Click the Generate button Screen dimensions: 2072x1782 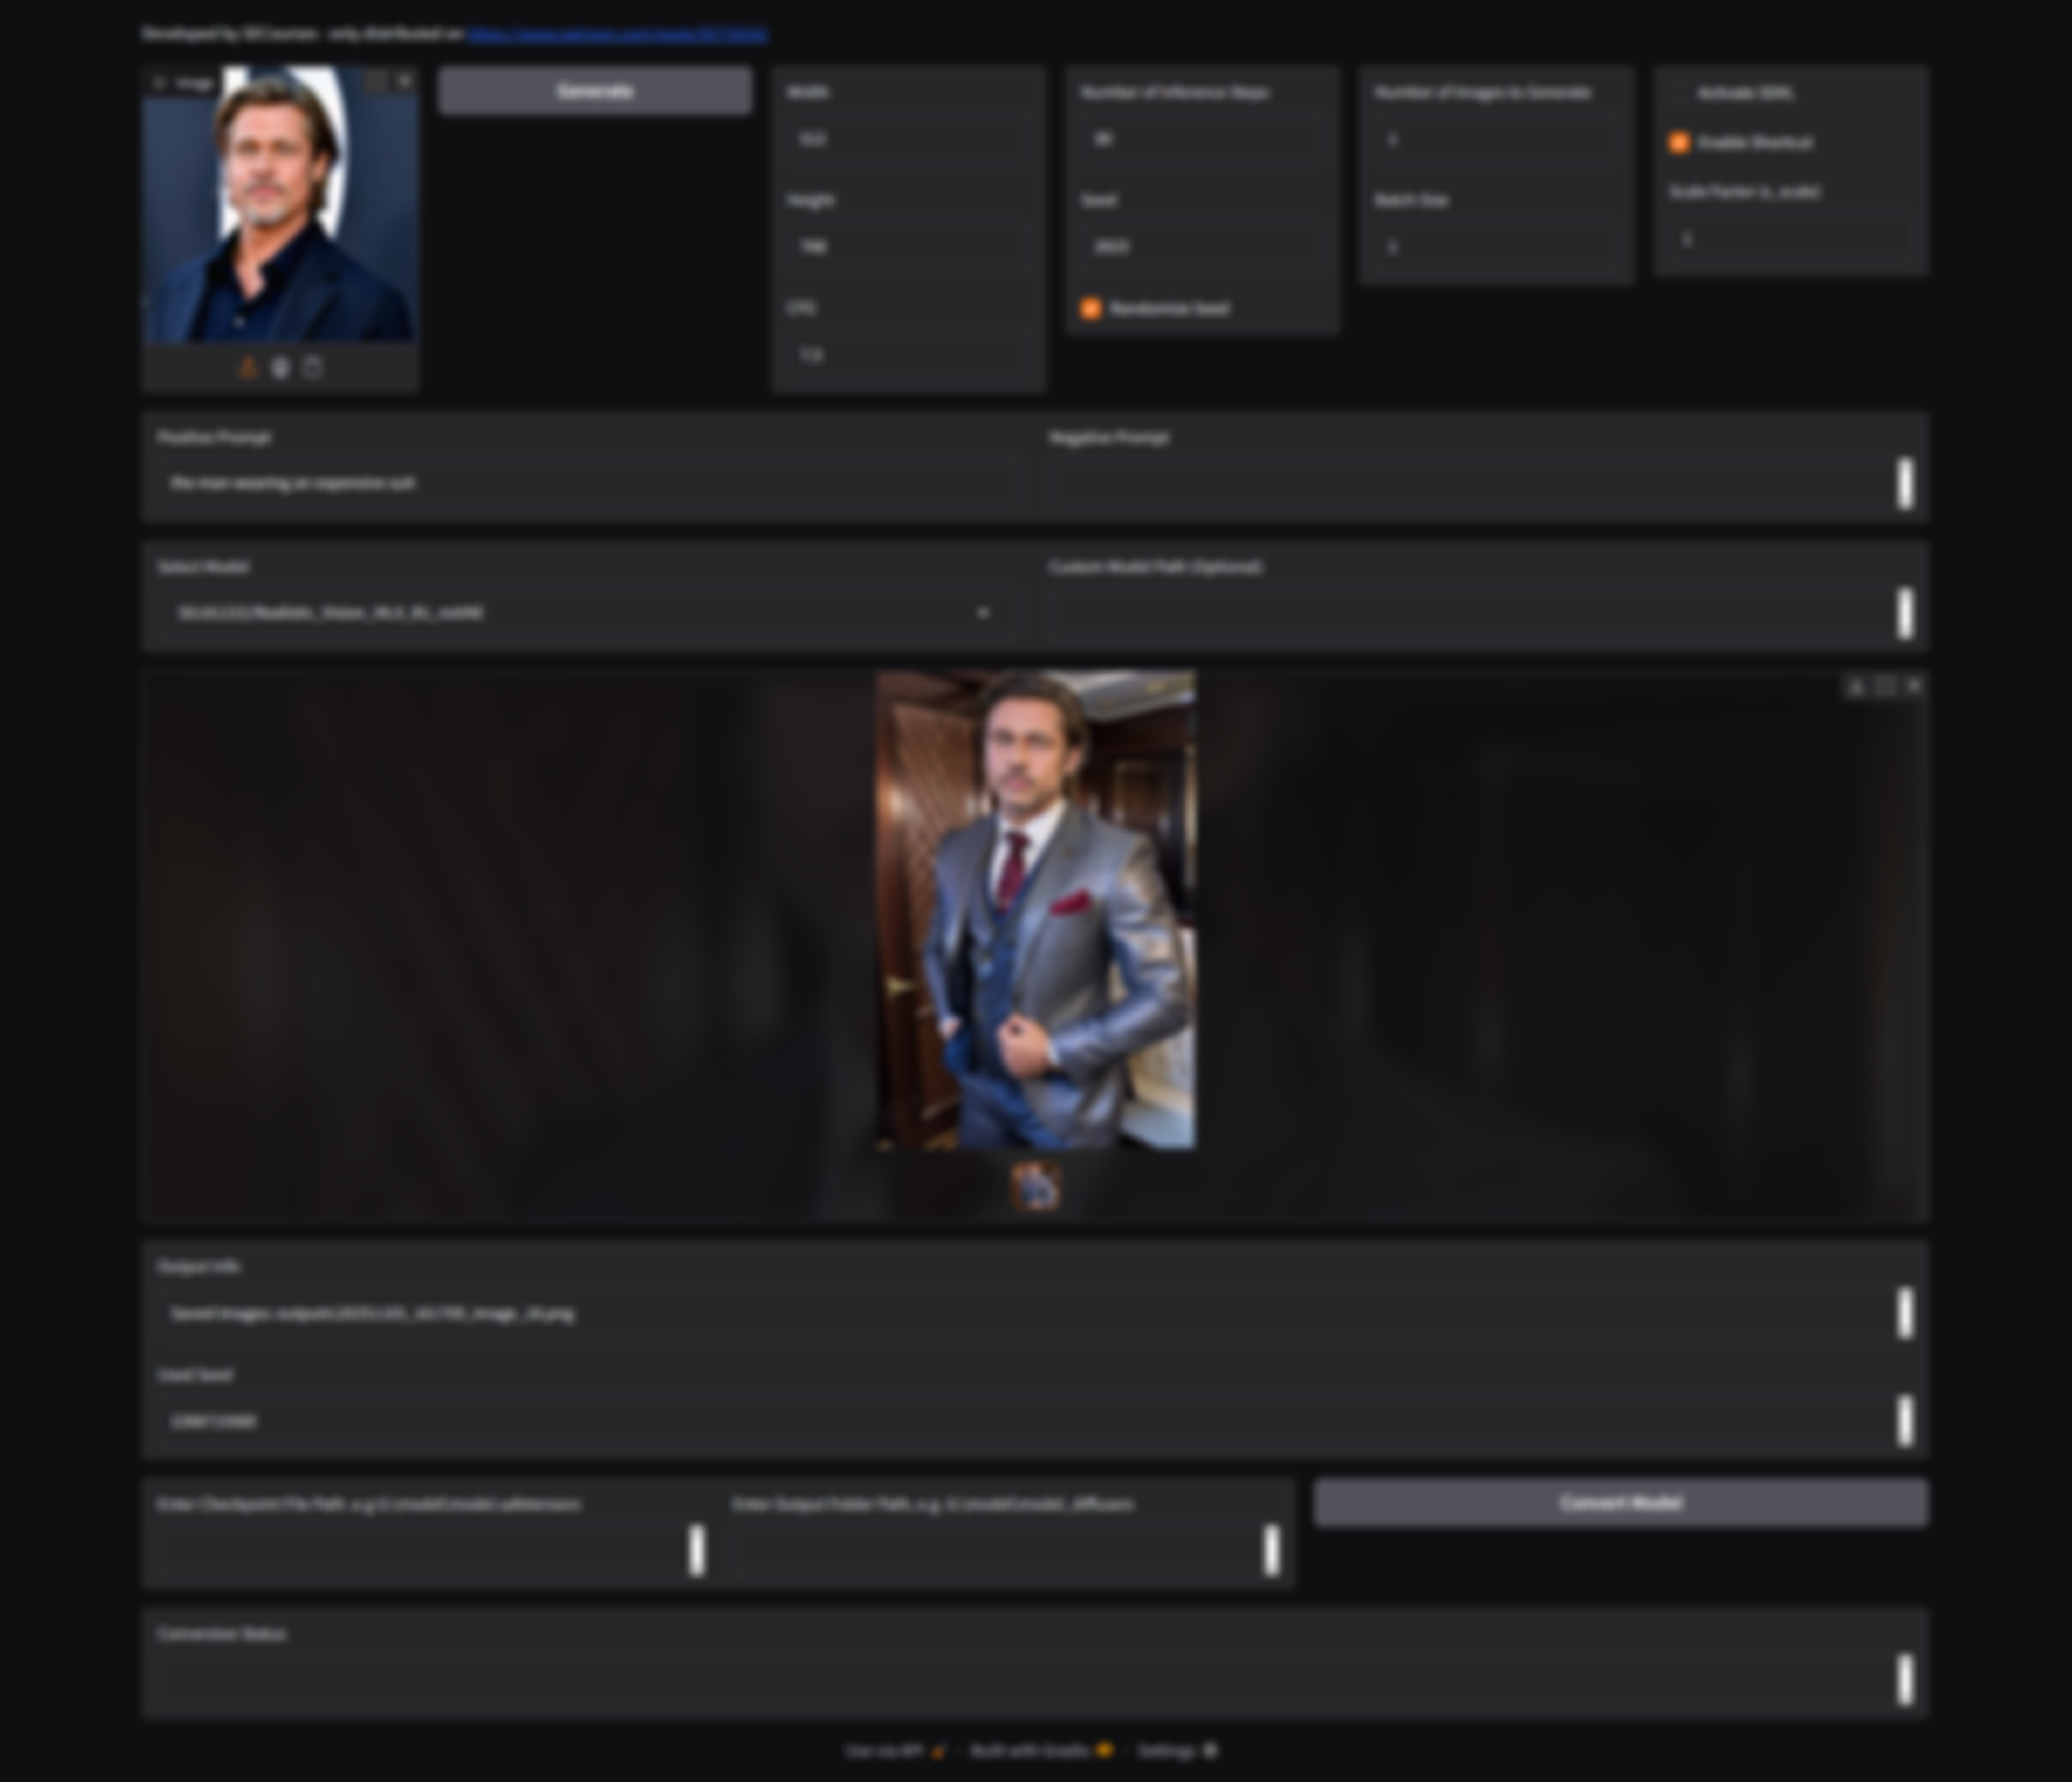tap(595, 91)
